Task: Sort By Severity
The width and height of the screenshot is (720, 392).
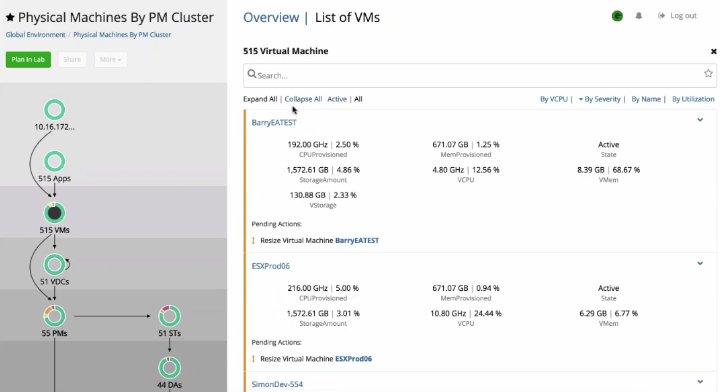Action: (x=599, y=99)
